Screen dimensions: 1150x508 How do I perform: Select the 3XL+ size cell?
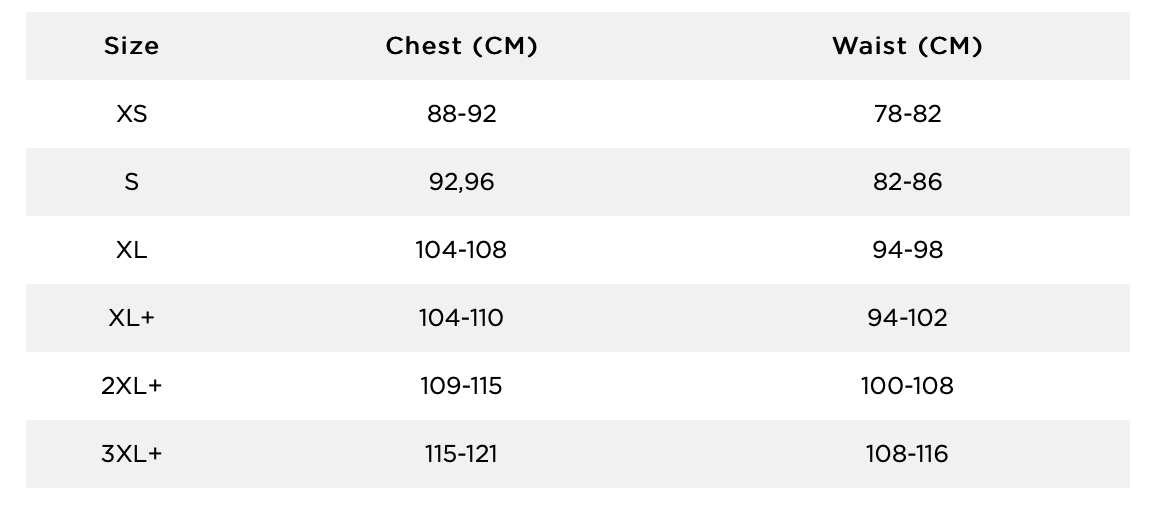[x=131, y=454]
